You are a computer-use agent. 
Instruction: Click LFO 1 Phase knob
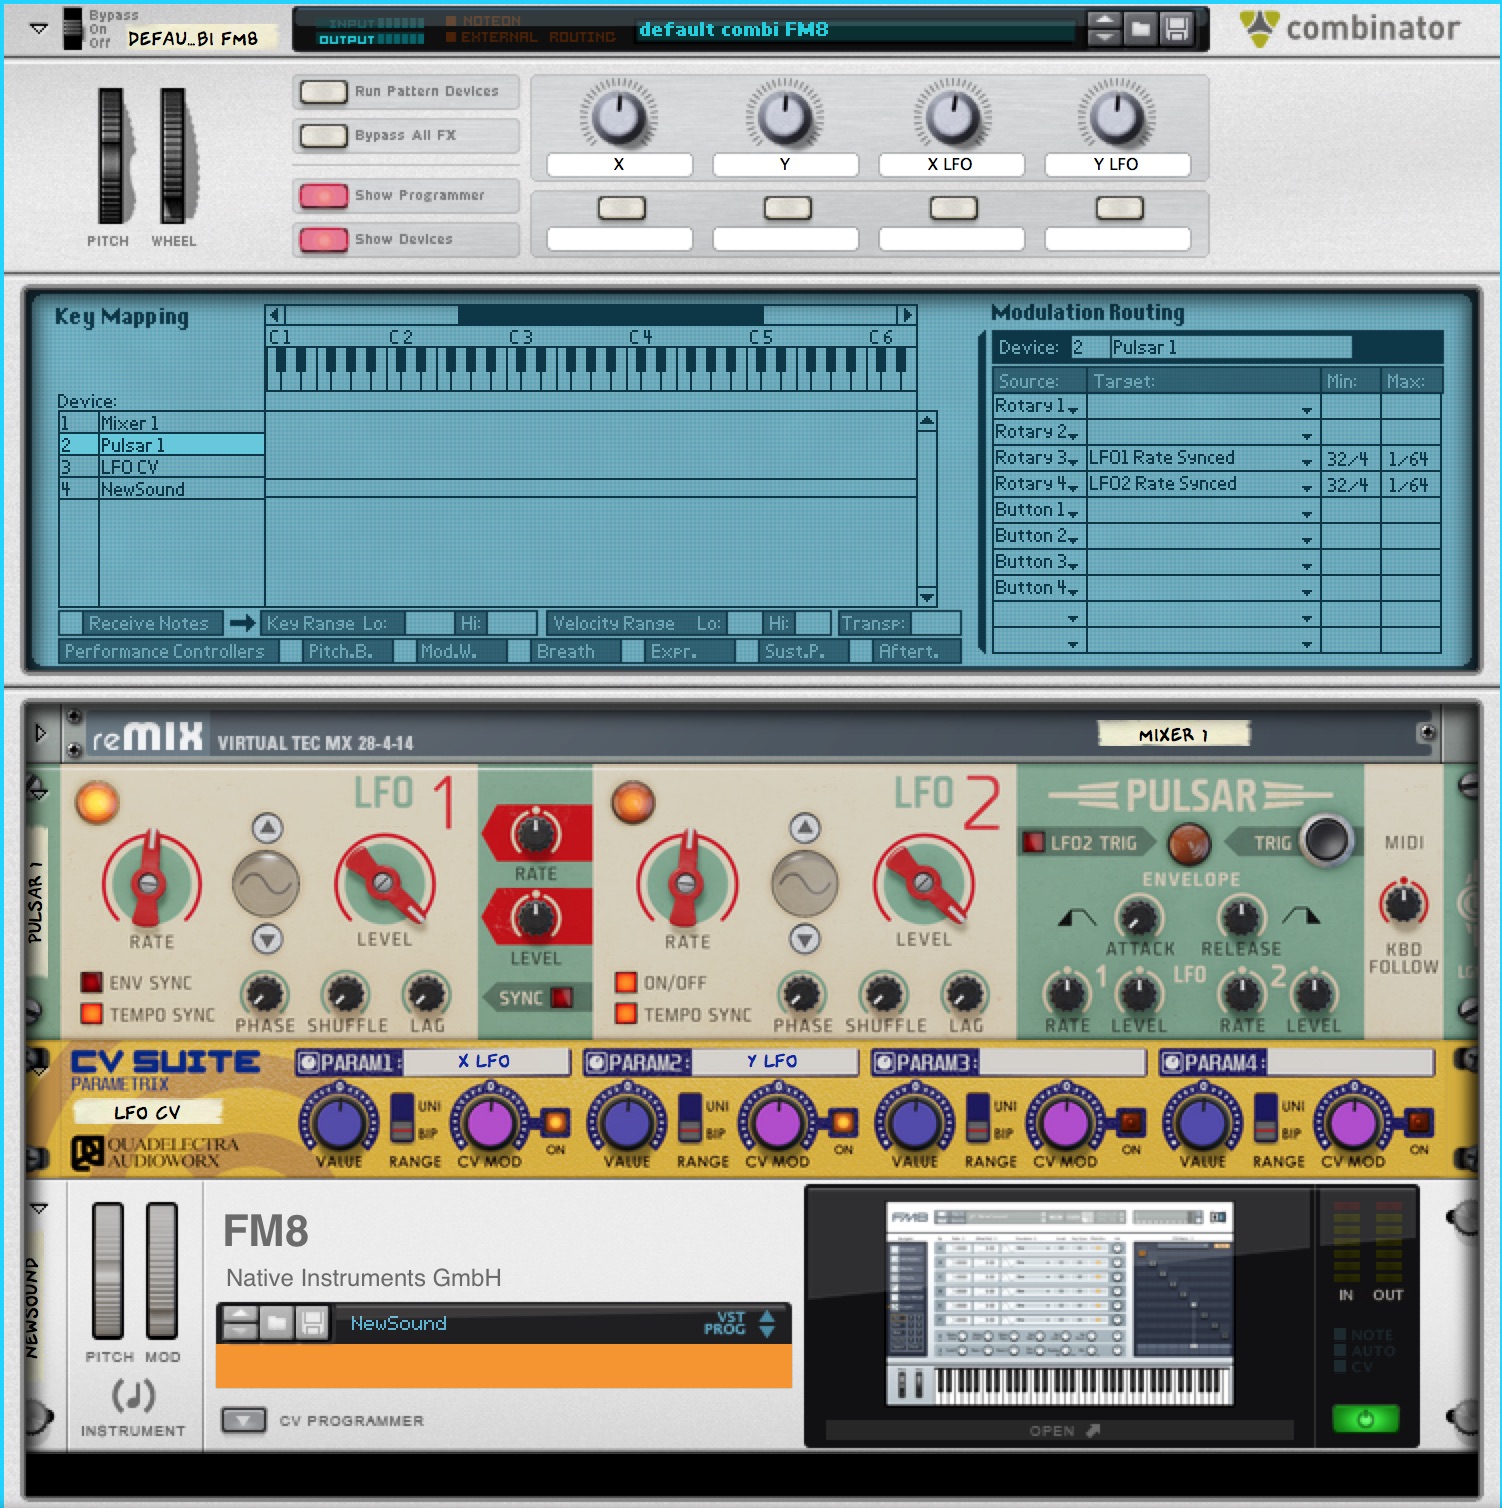pyautogui.click(x=264, y=994)
